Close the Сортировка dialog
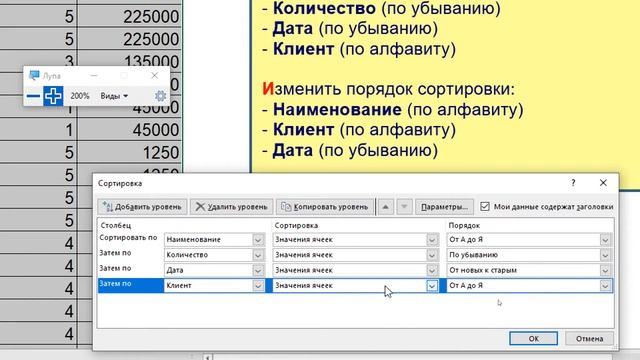 pyautogui.click(x=603, y=183)
